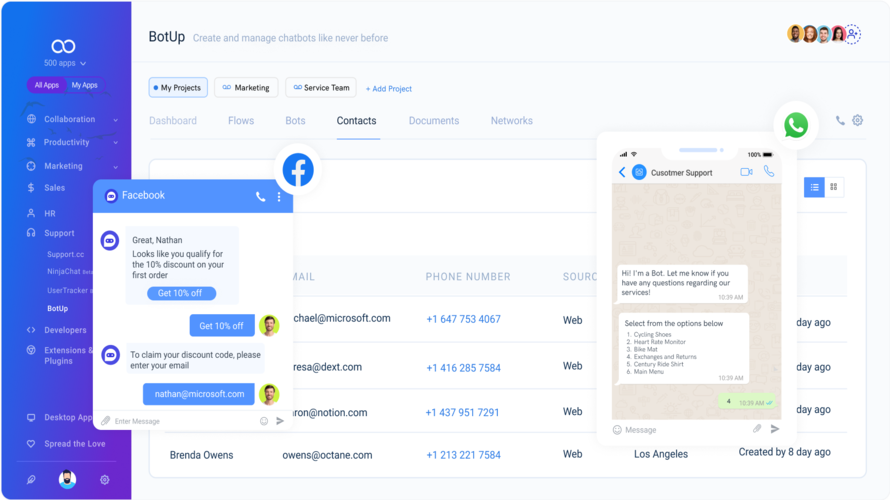Send message in Facebook chat
Screen dimensions: 890x500
(x=280, y=421)
